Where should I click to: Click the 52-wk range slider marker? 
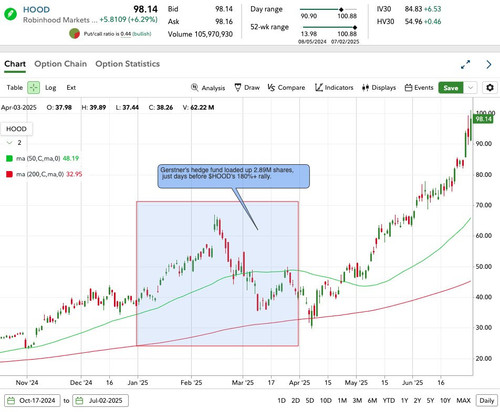(355, 27)
